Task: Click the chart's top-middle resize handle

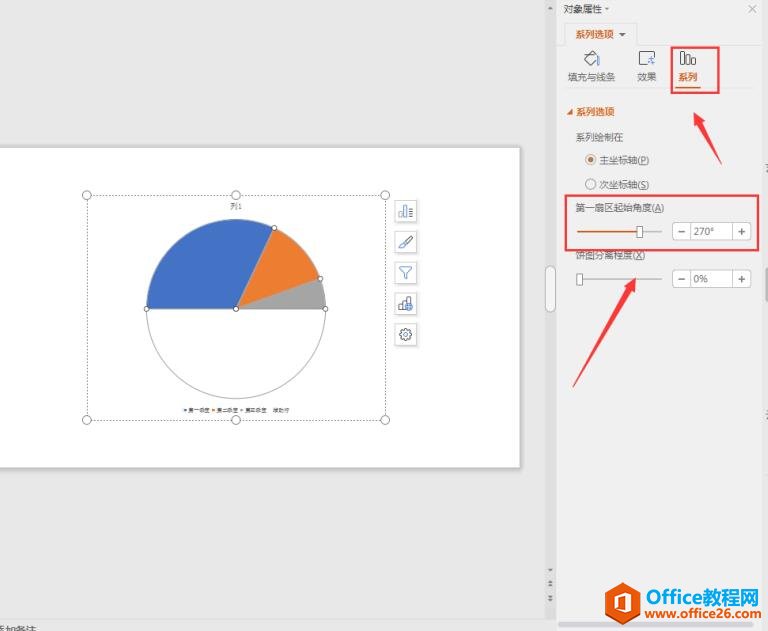Action: [236, 195]
